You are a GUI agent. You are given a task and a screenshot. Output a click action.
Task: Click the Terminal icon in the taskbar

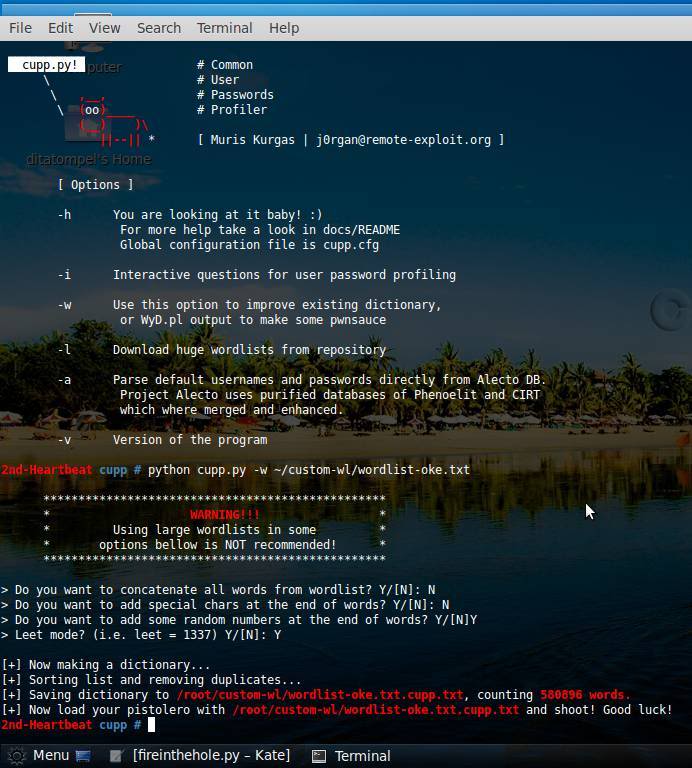click(x=319, y=756)
